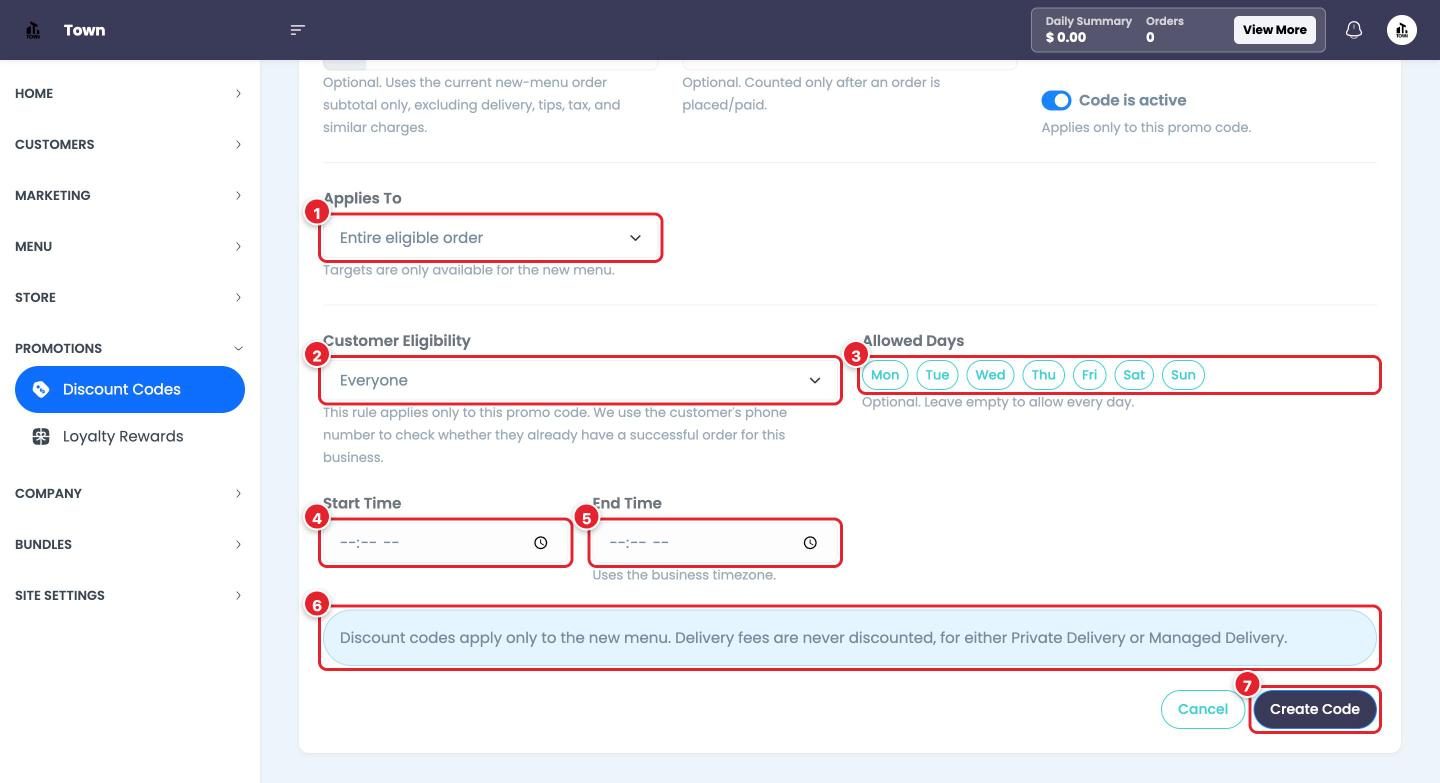Viewport: 1440px width, 783px height.
Task: Open Start Time clock picker icon
Action: [x=541, y=543]
